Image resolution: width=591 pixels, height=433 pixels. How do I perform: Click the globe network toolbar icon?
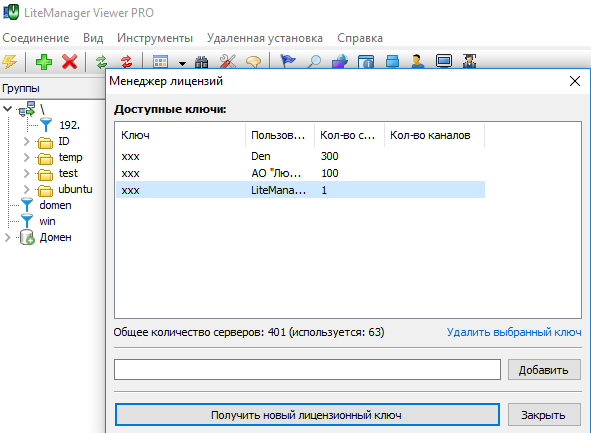tap(340, 61)
